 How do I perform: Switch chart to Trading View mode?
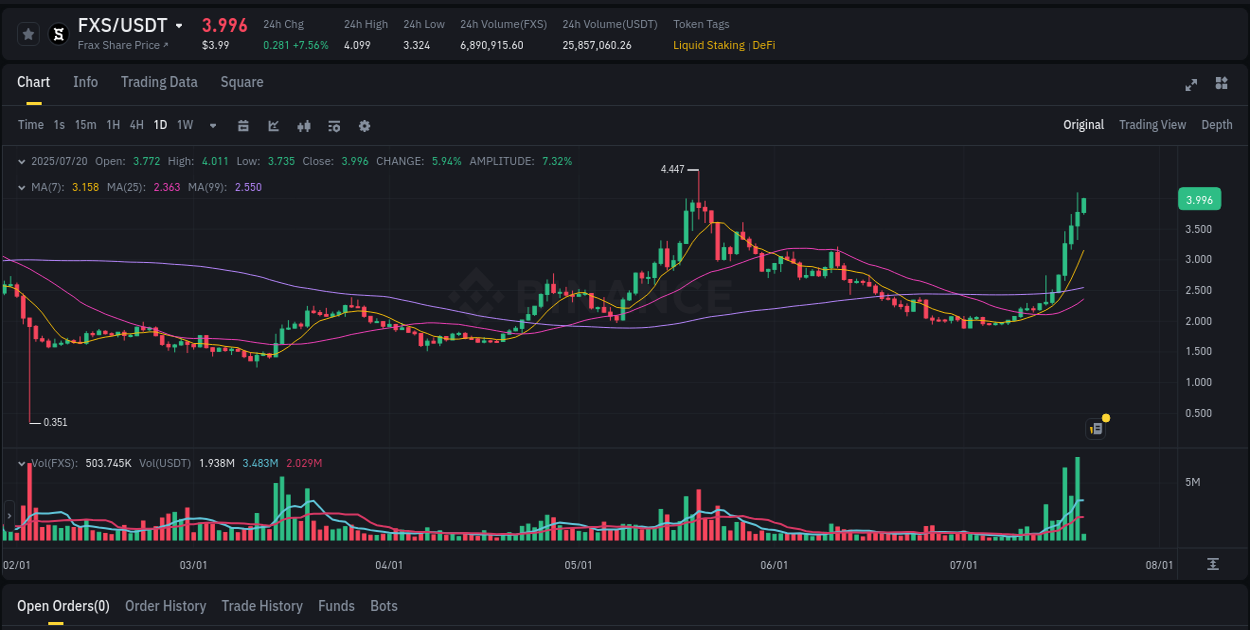pyautogui.click(x=1152, y=125)
